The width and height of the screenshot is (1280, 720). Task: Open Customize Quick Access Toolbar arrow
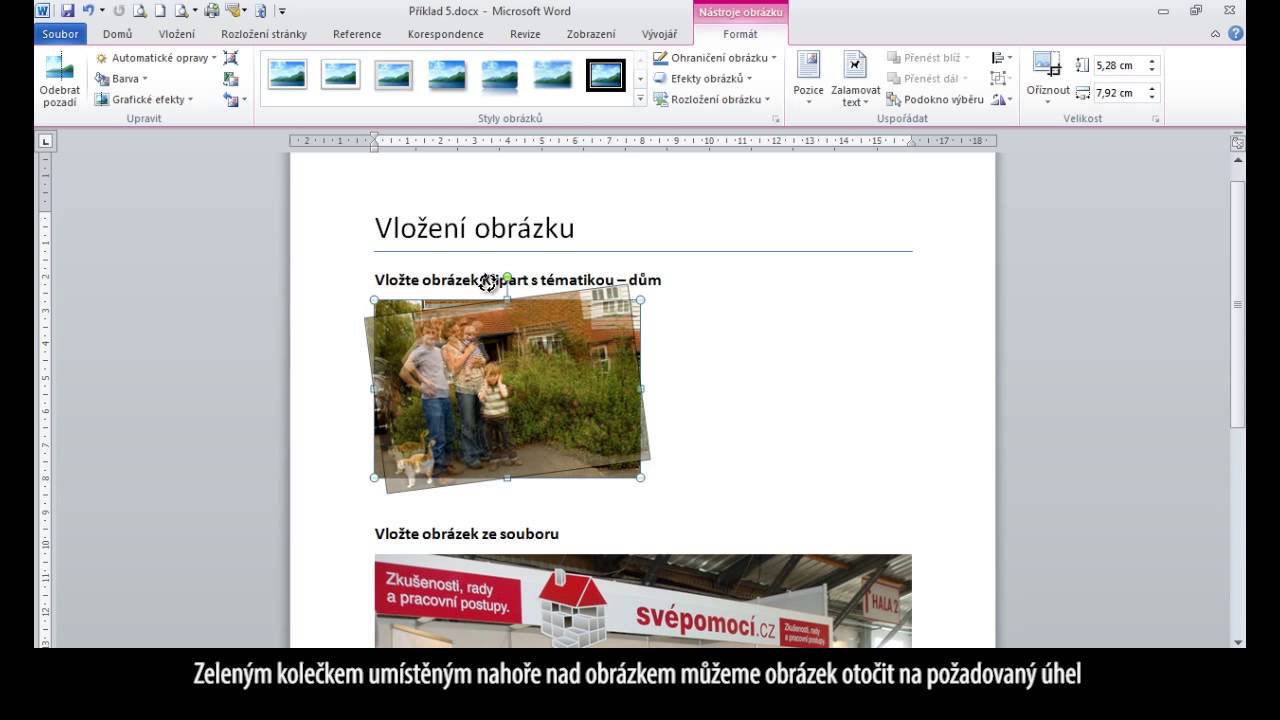282,11
